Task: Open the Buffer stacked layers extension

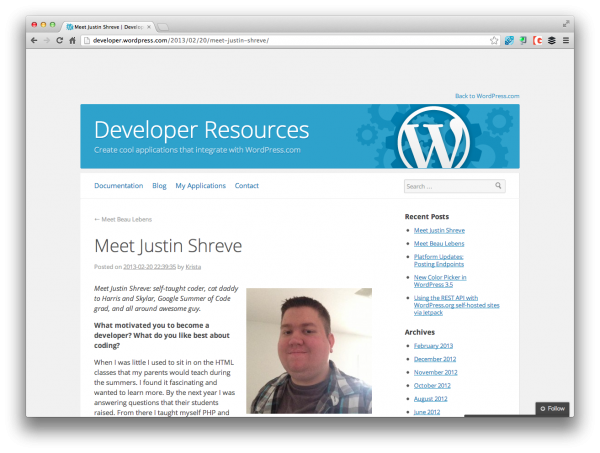Action: click(x=551, y=40)
